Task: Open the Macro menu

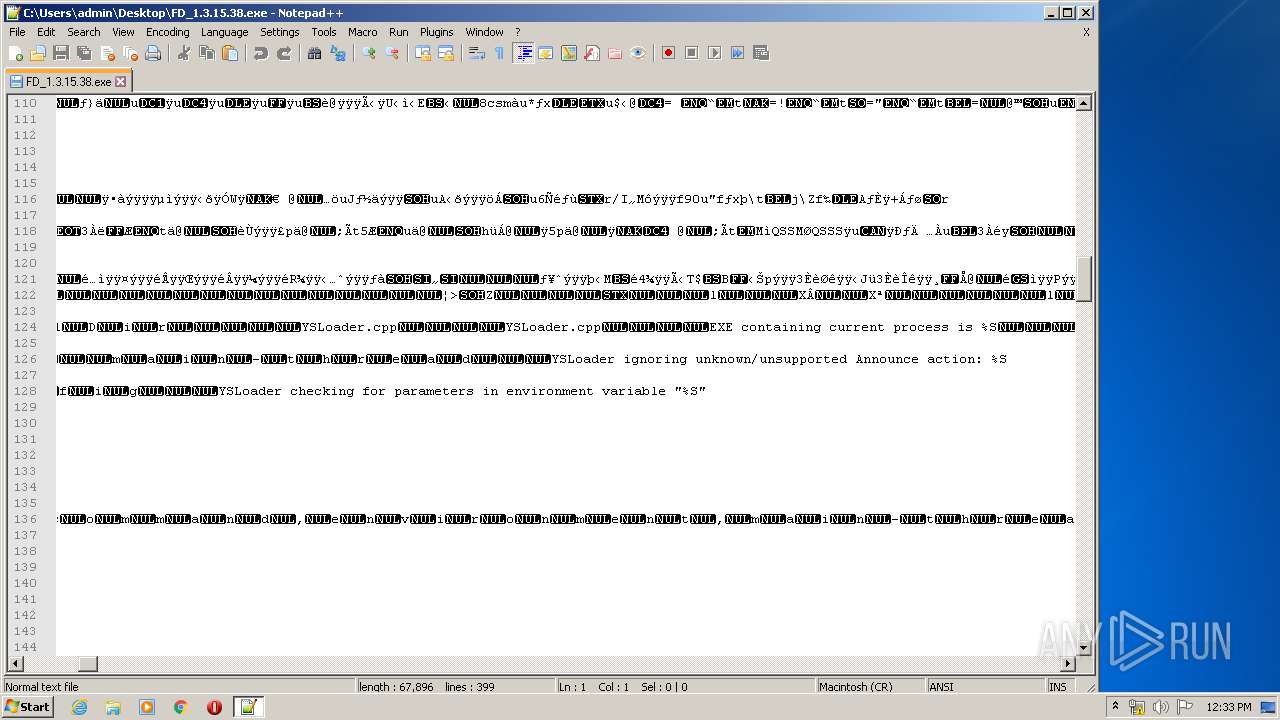Action: tap(363, 32)
